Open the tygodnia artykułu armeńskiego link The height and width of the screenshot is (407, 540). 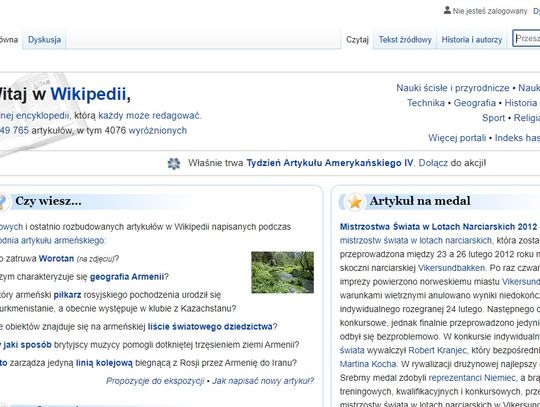[x=52, y=240]
